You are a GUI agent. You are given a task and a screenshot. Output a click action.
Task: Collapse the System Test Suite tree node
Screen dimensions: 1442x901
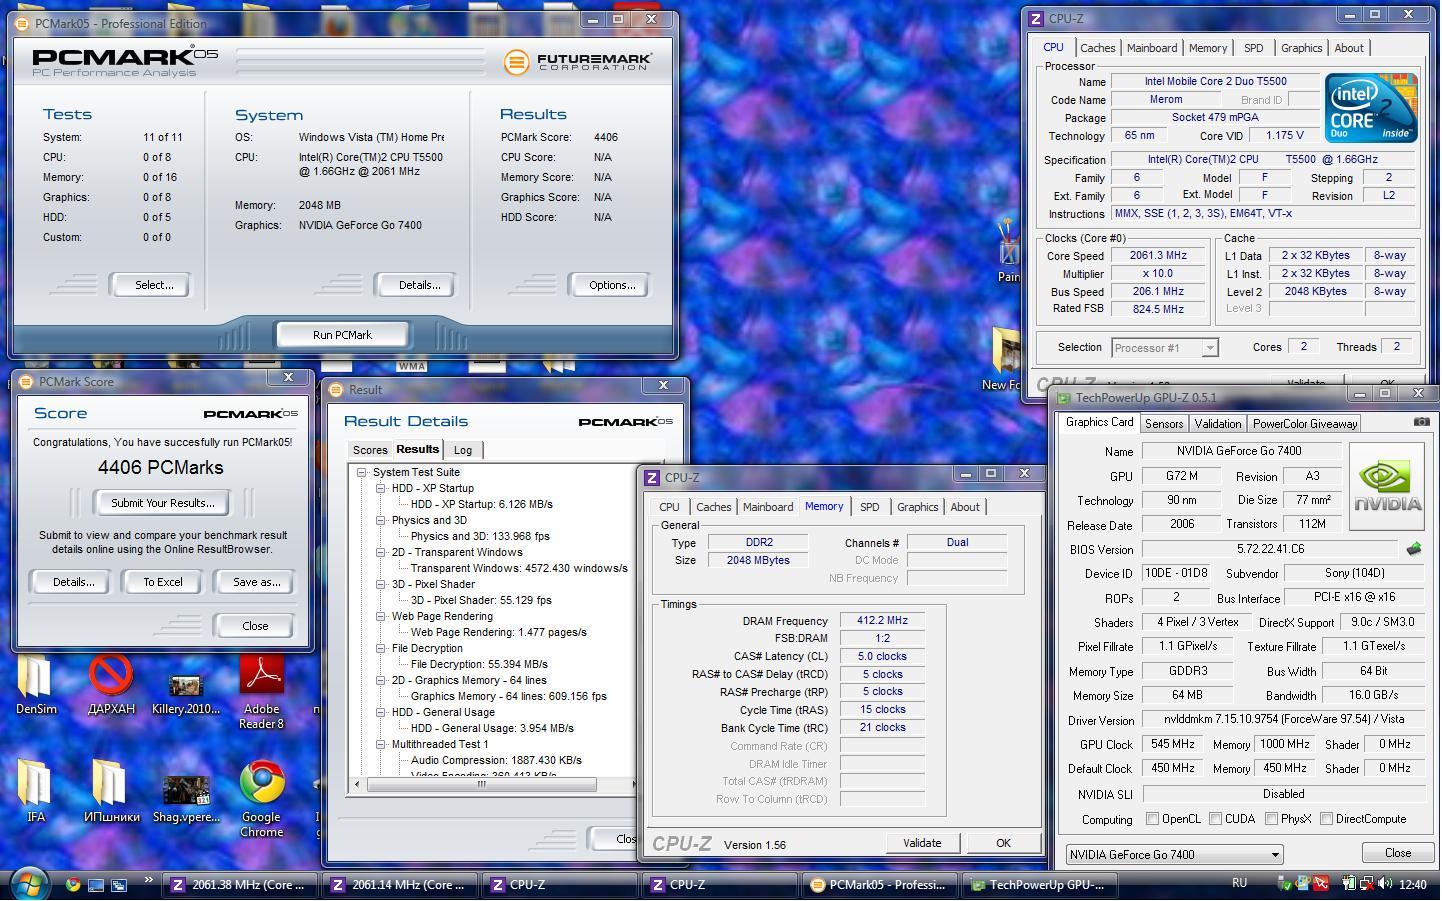(362, 472)
